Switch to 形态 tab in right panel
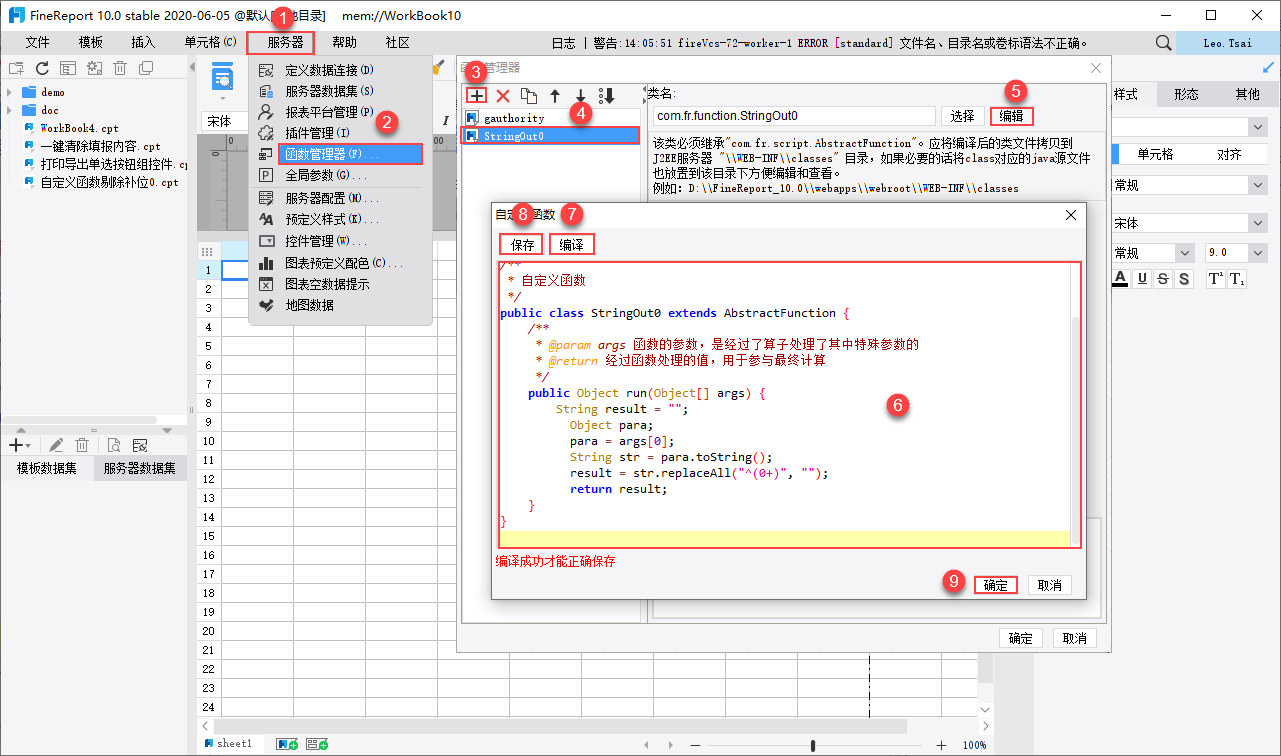The width and height of the screenshot is (1281, 756). pos(1186,94)
